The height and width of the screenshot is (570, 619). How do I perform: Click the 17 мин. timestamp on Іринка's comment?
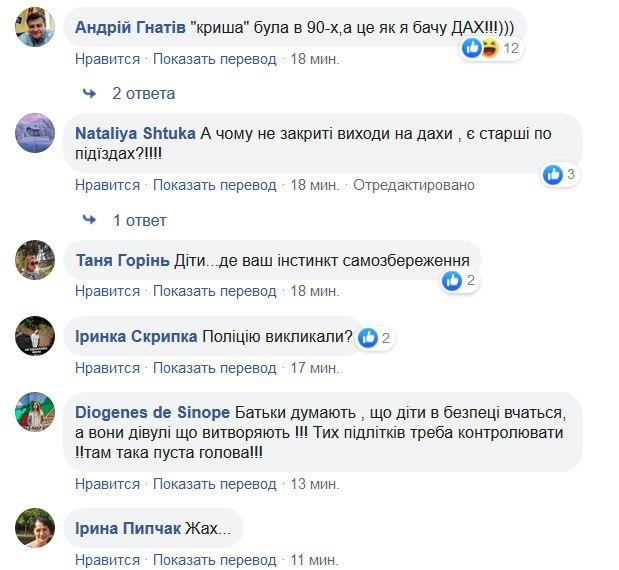coord(314,367)
